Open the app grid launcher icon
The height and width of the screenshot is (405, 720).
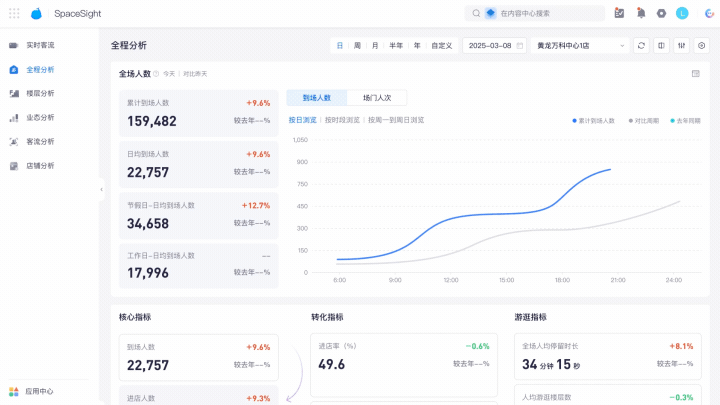point(14,13)
